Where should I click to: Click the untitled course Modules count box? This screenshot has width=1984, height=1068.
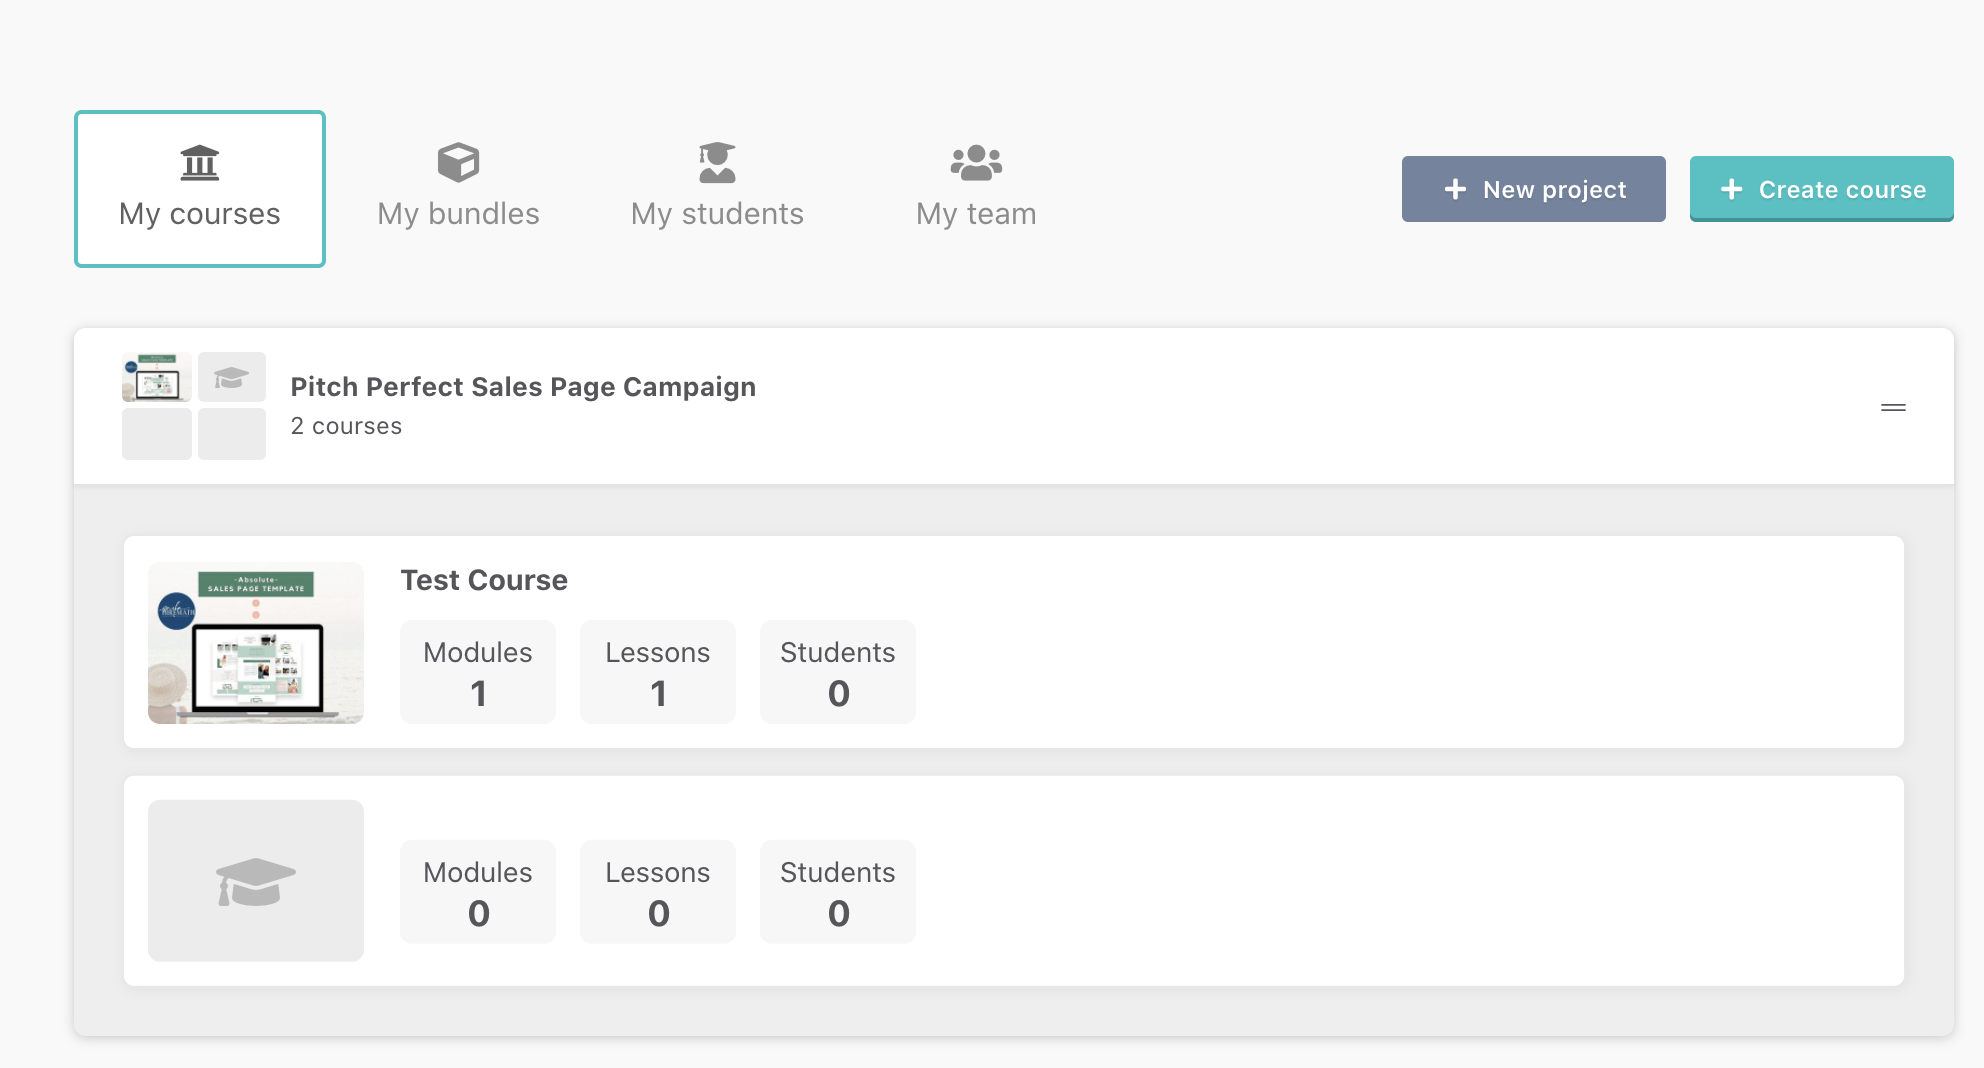478,892
